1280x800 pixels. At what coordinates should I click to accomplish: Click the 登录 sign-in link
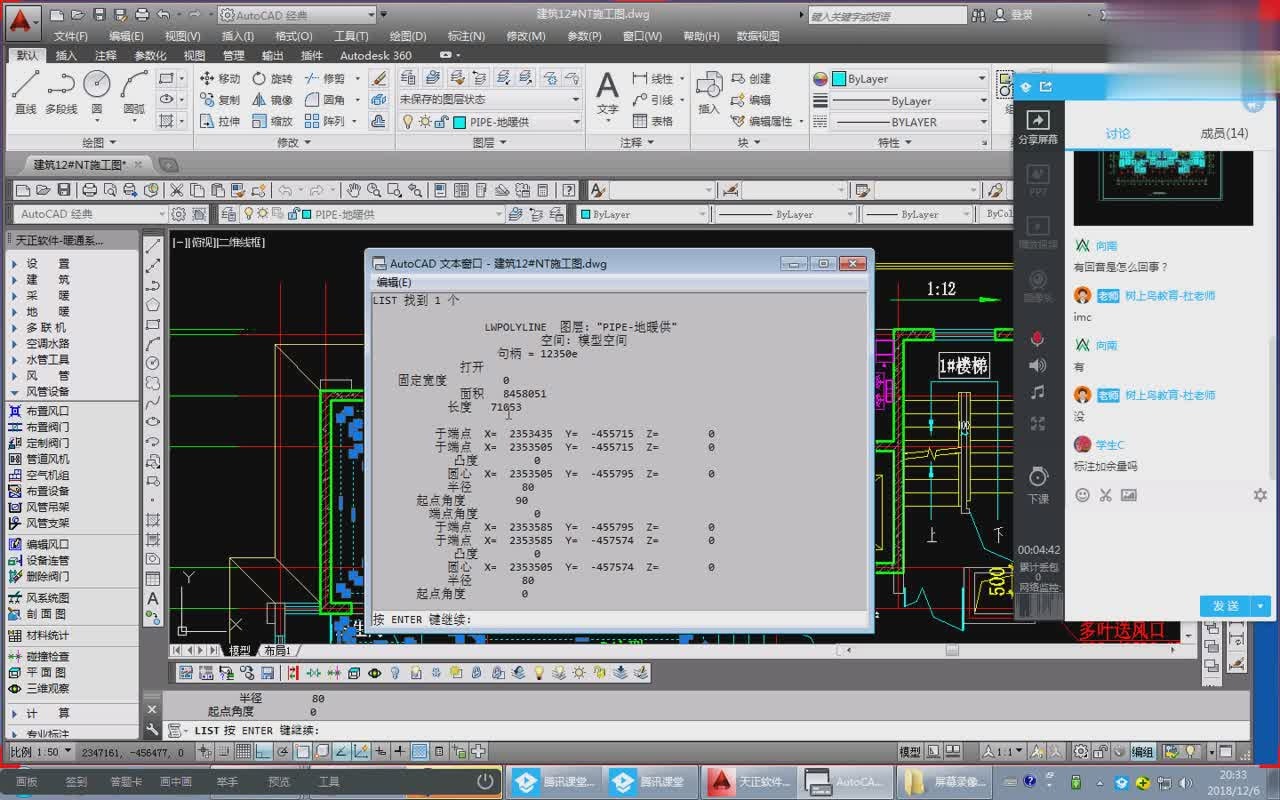(x=1021, y=15)
